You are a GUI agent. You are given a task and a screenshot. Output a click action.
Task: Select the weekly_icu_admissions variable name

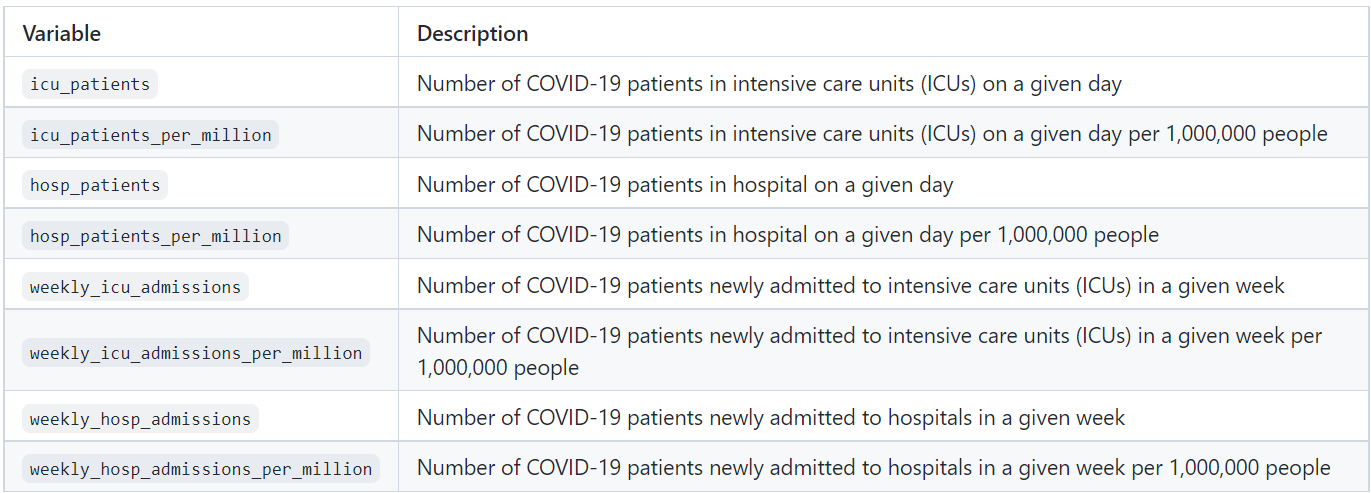pos(135,287)
